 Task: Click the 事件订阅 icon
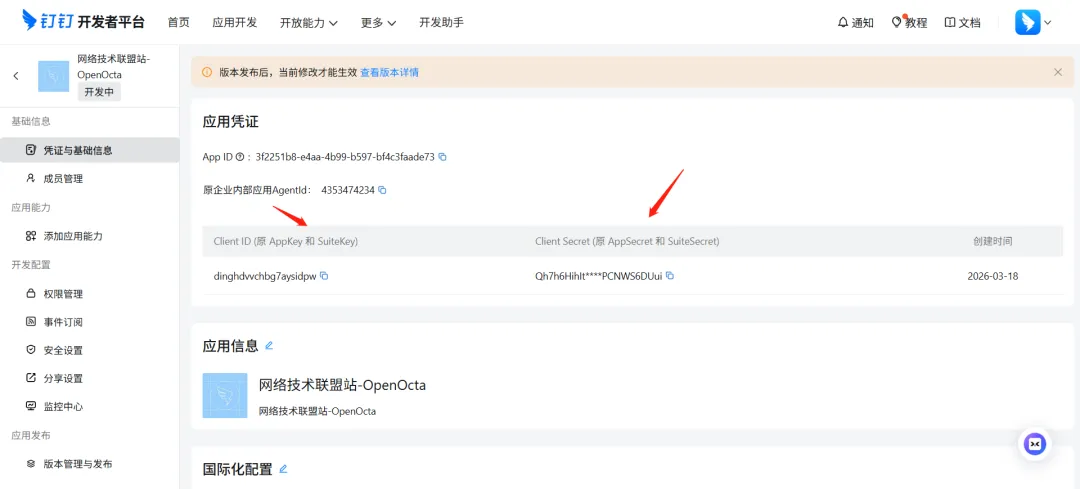pos(30,322)
